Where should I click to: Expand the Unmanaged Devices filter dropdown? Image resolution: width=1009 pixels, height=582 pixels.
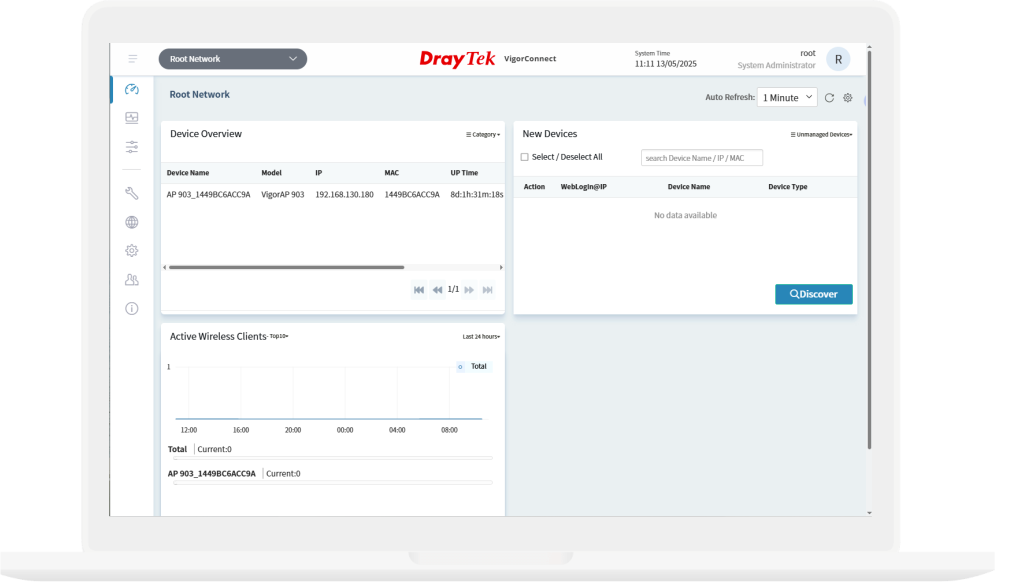(821, 134)
